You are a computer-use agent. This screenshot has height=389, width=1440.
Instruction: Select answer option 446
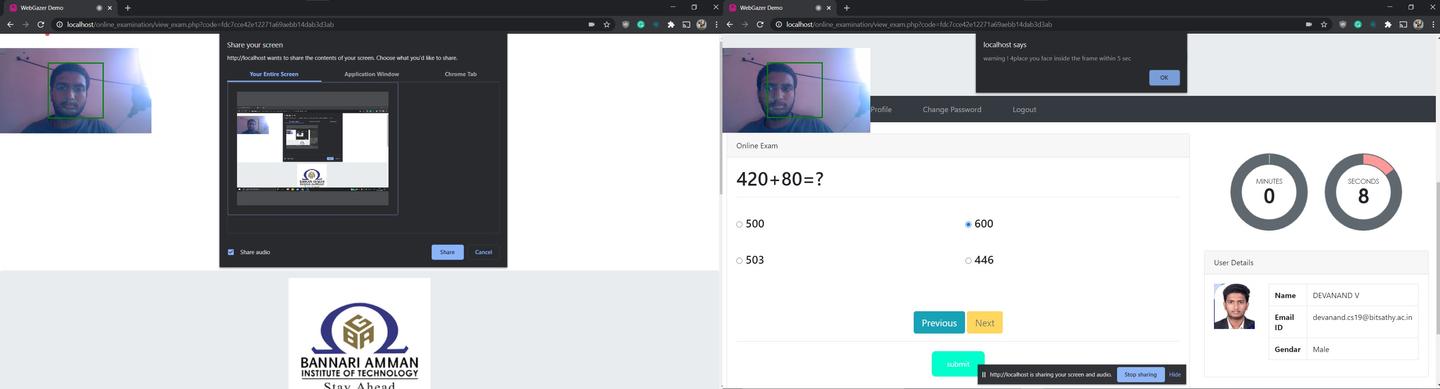(968, 260)
